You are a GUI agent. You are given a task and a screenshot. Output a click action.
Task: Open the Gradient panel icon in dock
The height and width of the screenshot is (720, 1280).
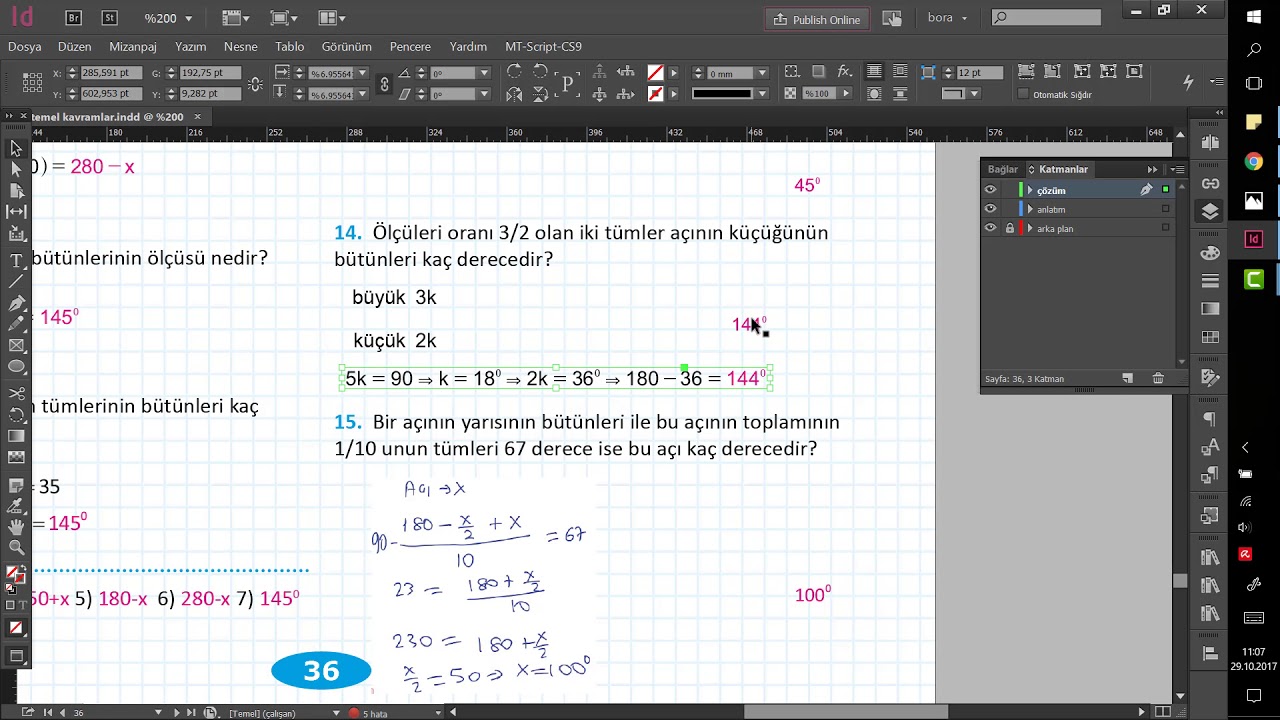tap(1210, 309)
